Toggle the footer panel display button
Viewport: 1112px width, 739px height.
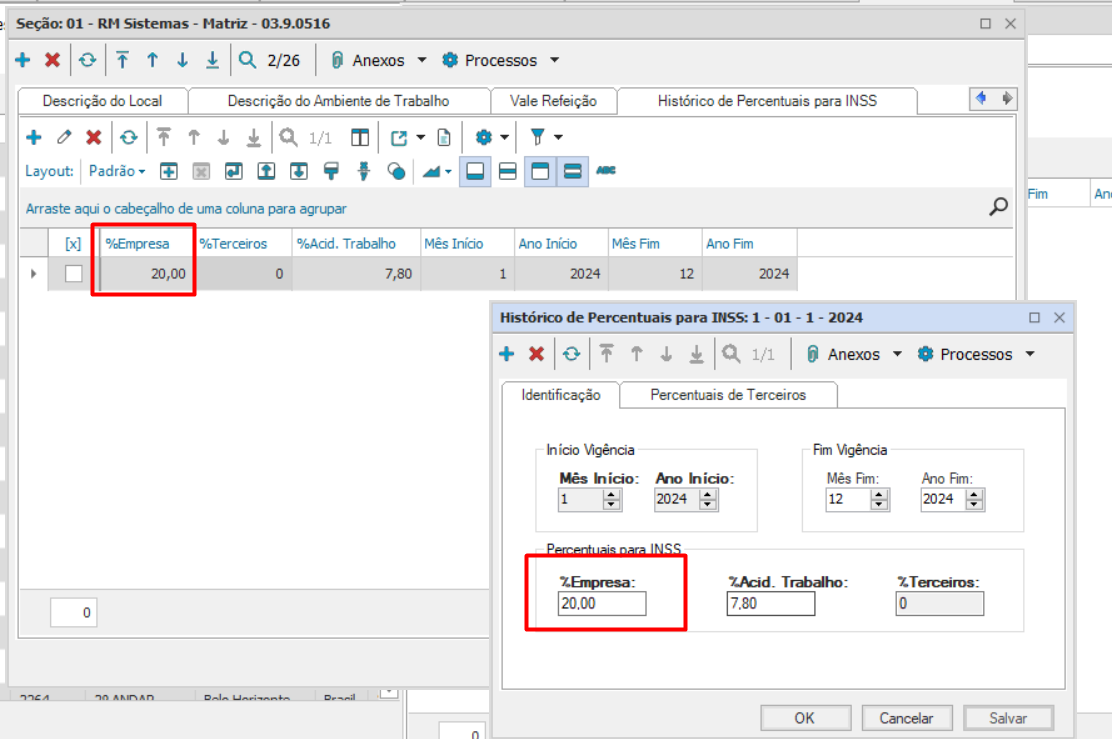coord(475,171)
